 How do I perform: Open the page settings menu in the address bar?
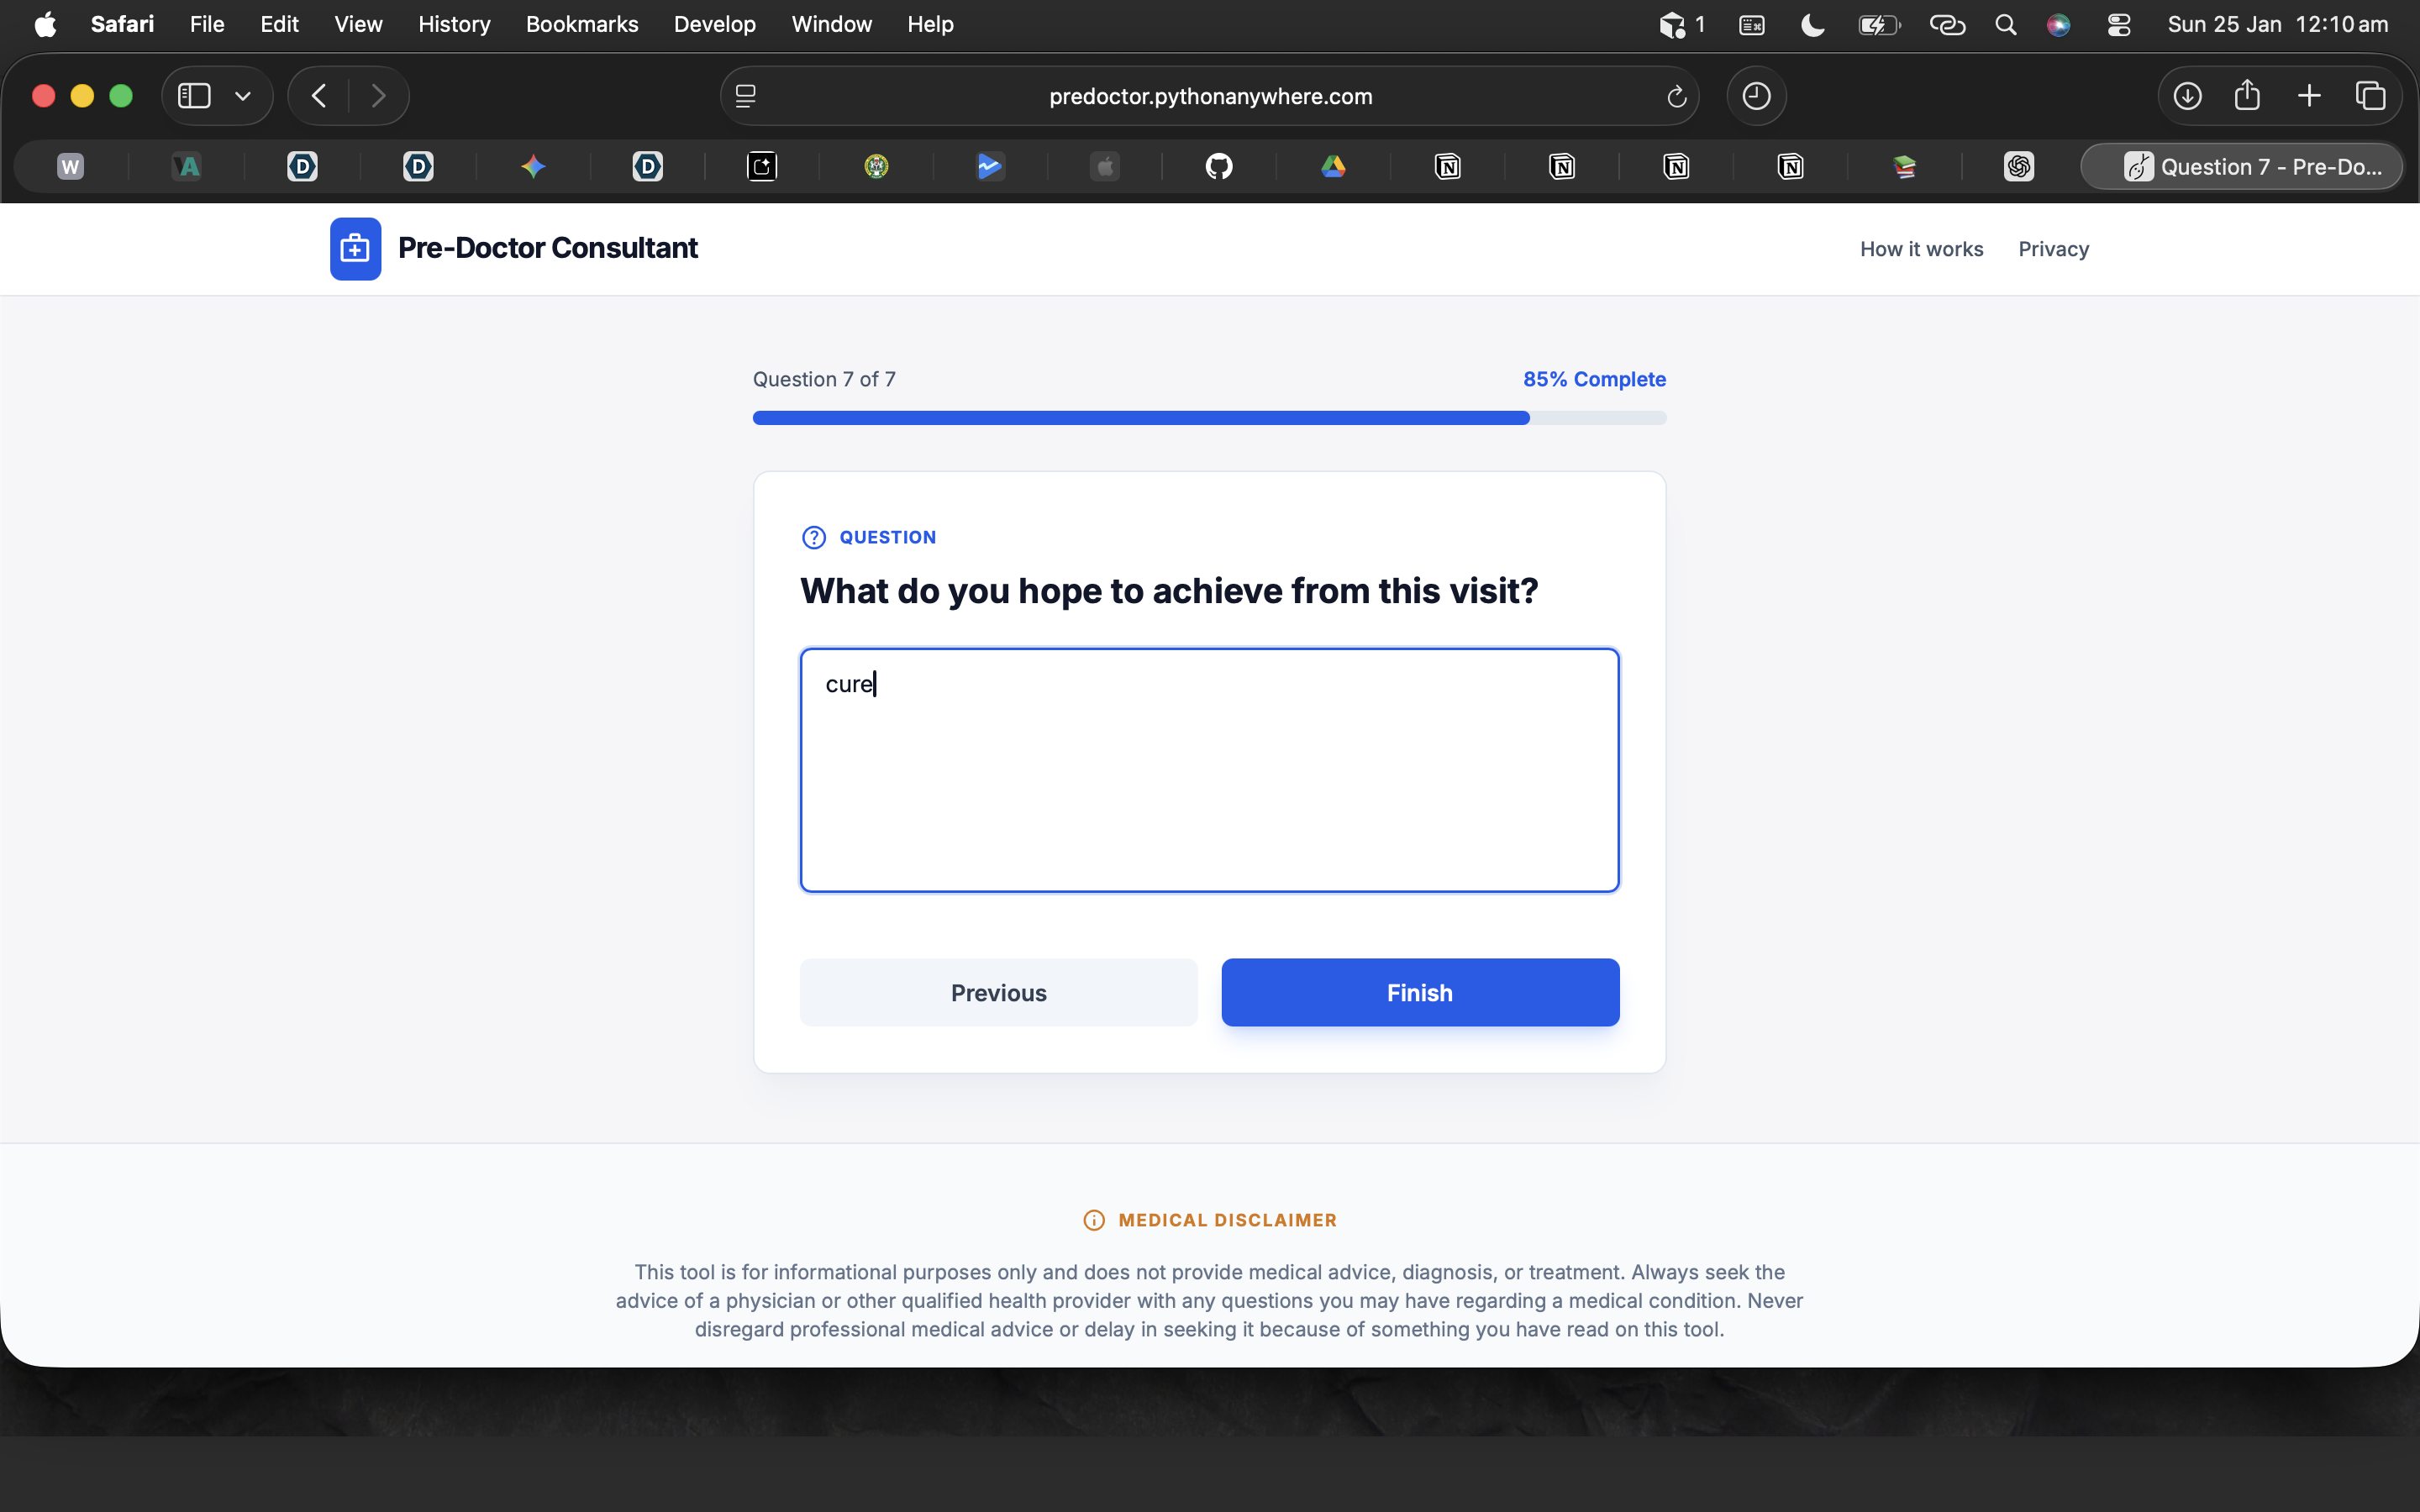746,96
